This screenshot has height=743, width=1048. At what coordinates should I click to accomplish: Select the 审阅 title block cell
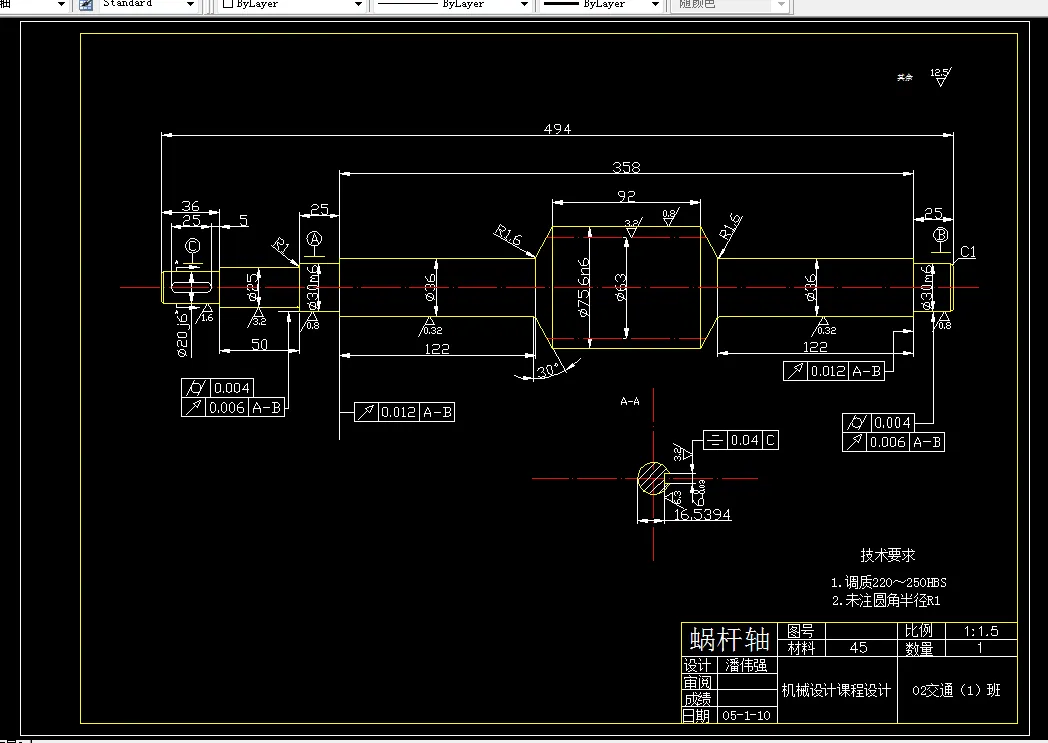(697, 682)
